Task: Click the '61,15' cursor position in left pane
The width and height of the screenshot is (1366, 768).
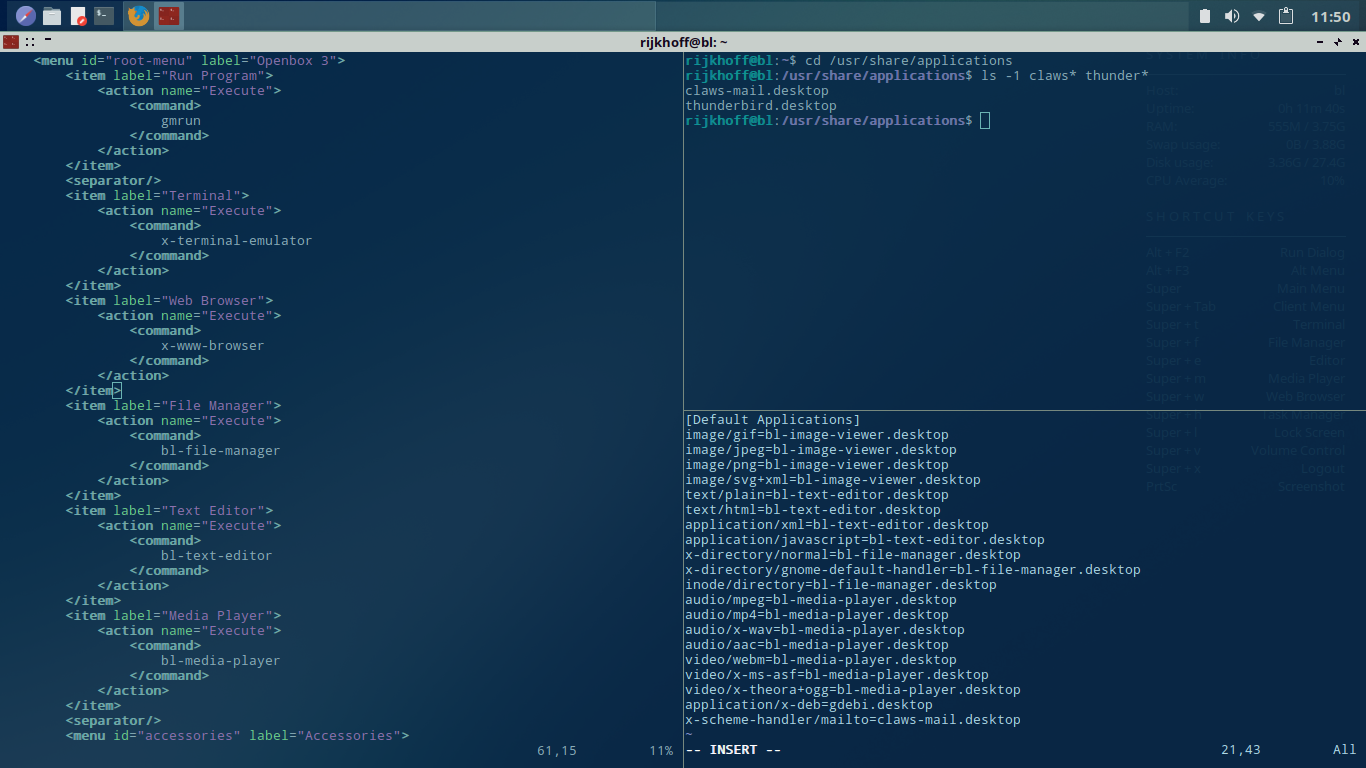Action: tap(557, 750)
